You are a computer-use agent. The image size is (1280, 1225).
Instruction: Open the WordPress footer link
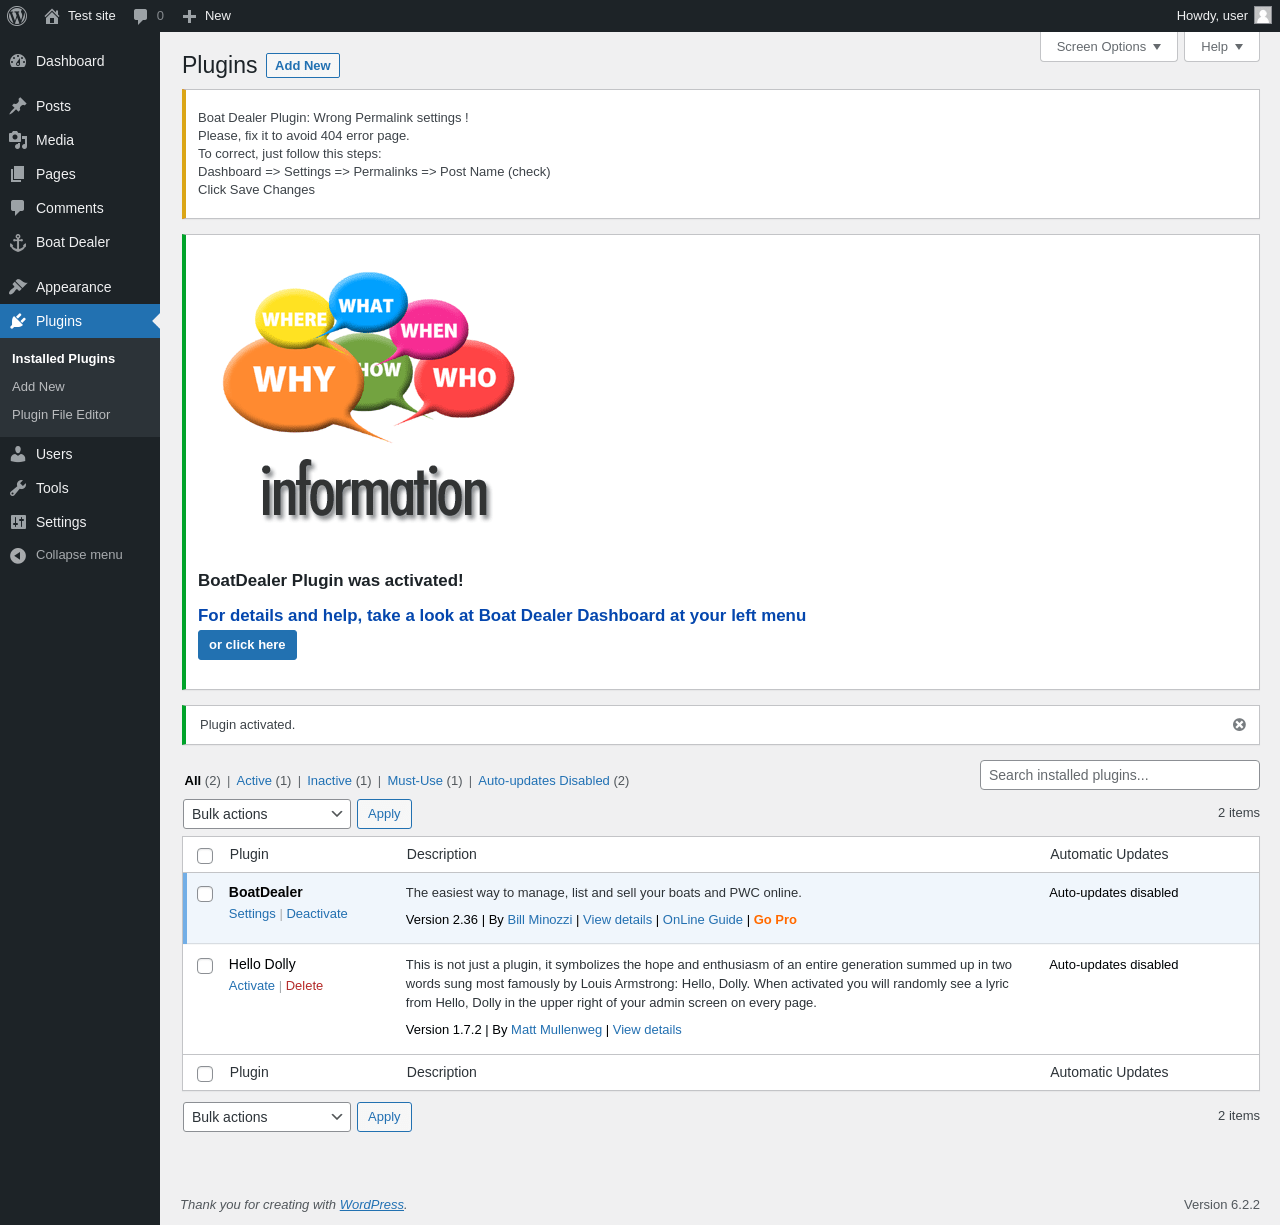coord(372,1205)
